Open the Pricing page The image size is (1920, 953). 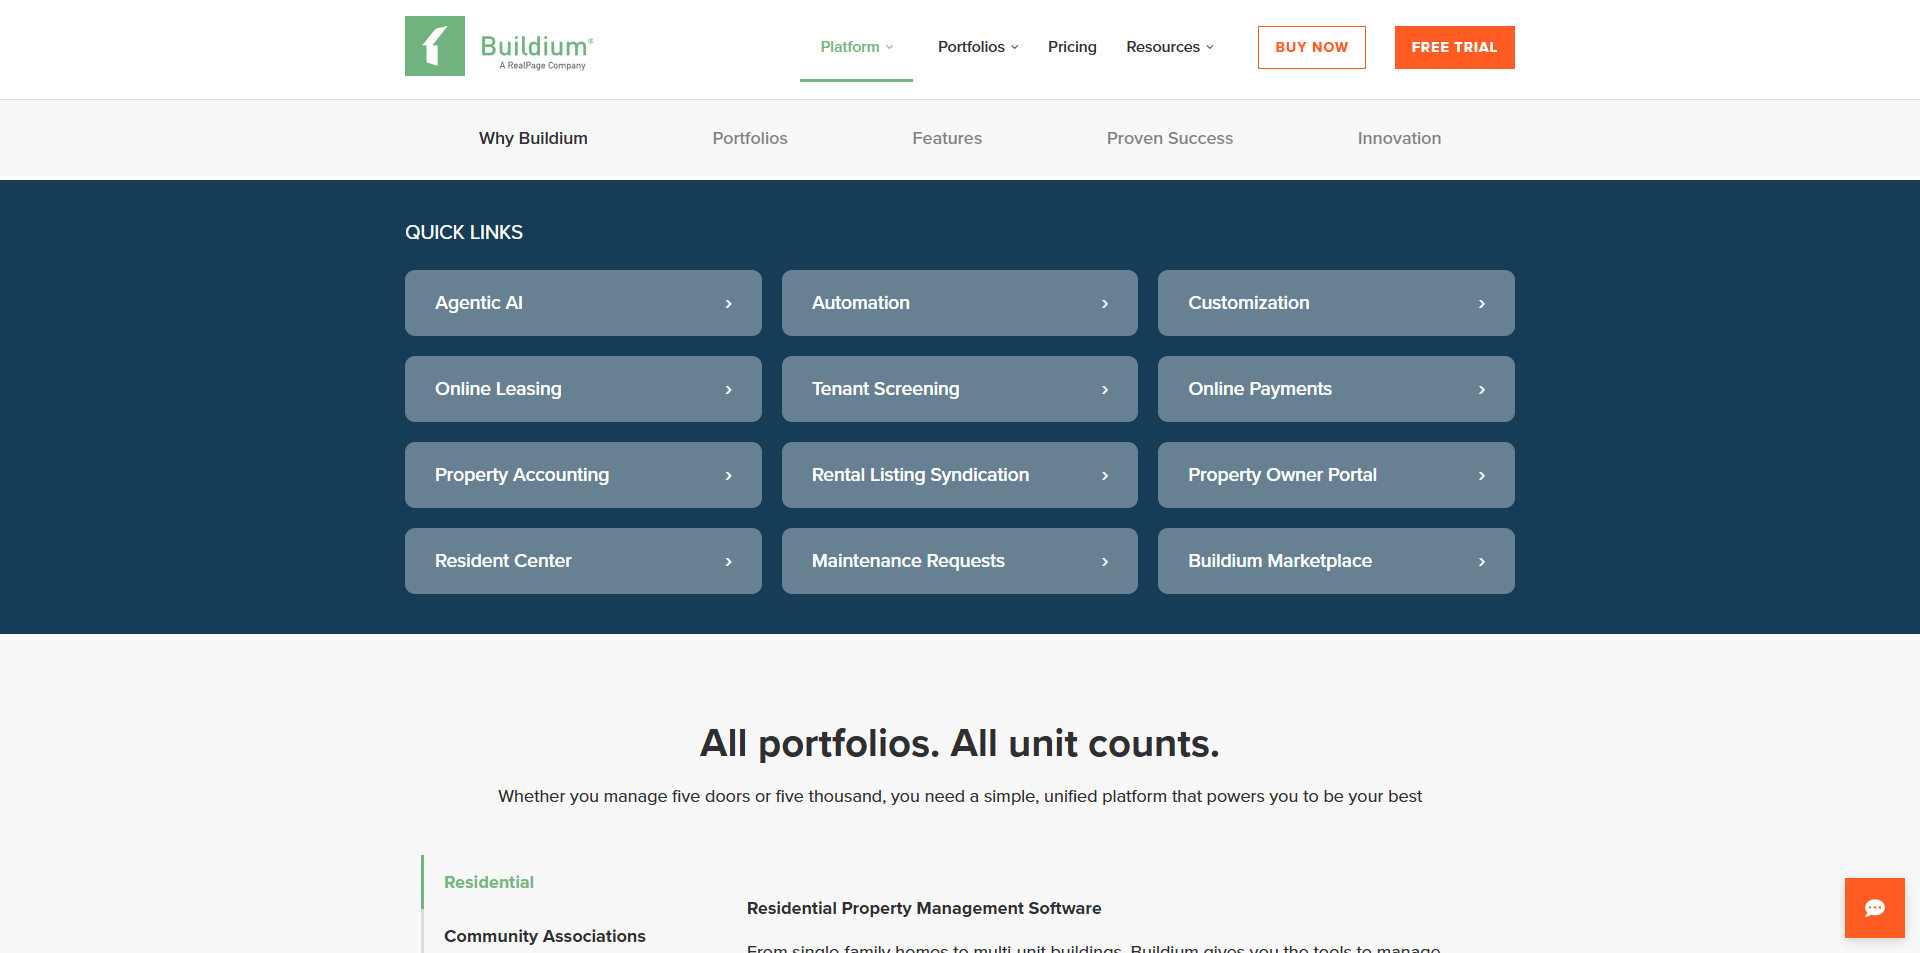point(1072,47)
